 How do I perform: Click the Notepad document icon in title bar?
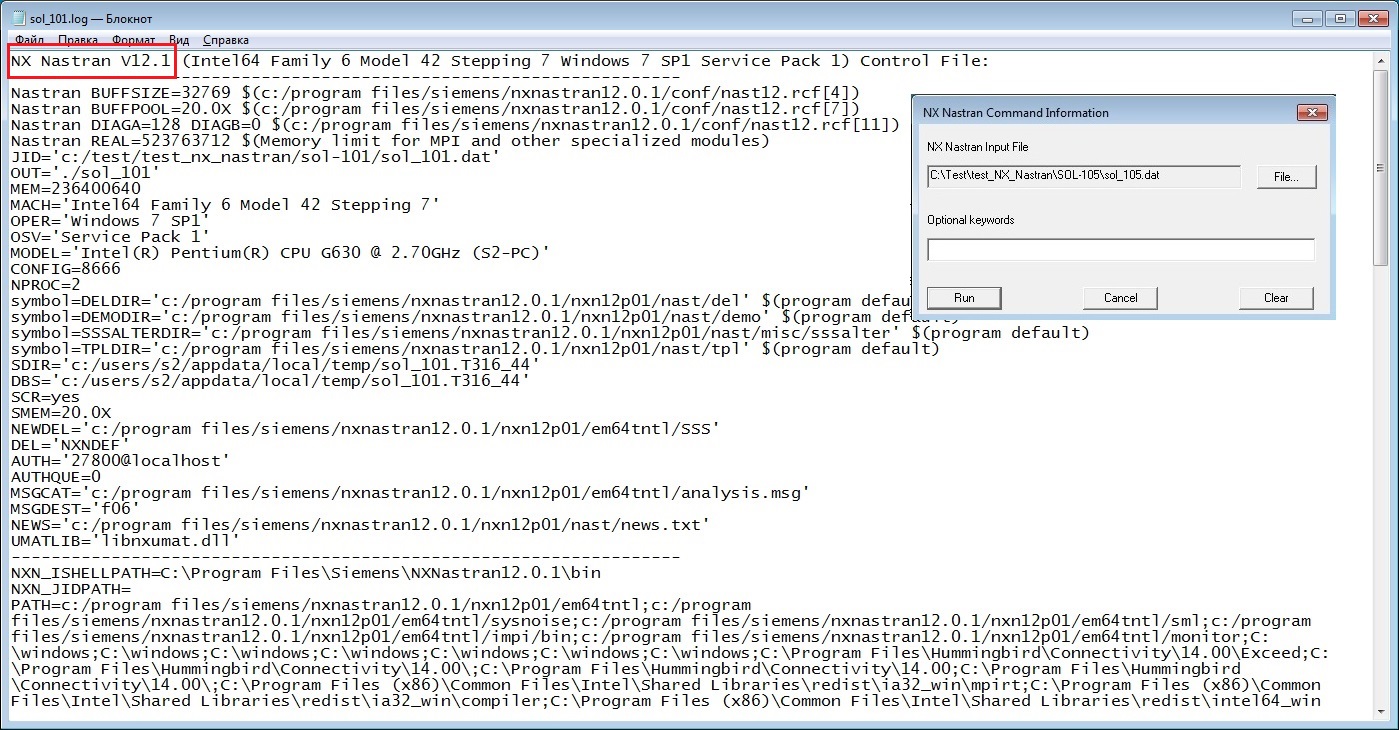[19, 18]
